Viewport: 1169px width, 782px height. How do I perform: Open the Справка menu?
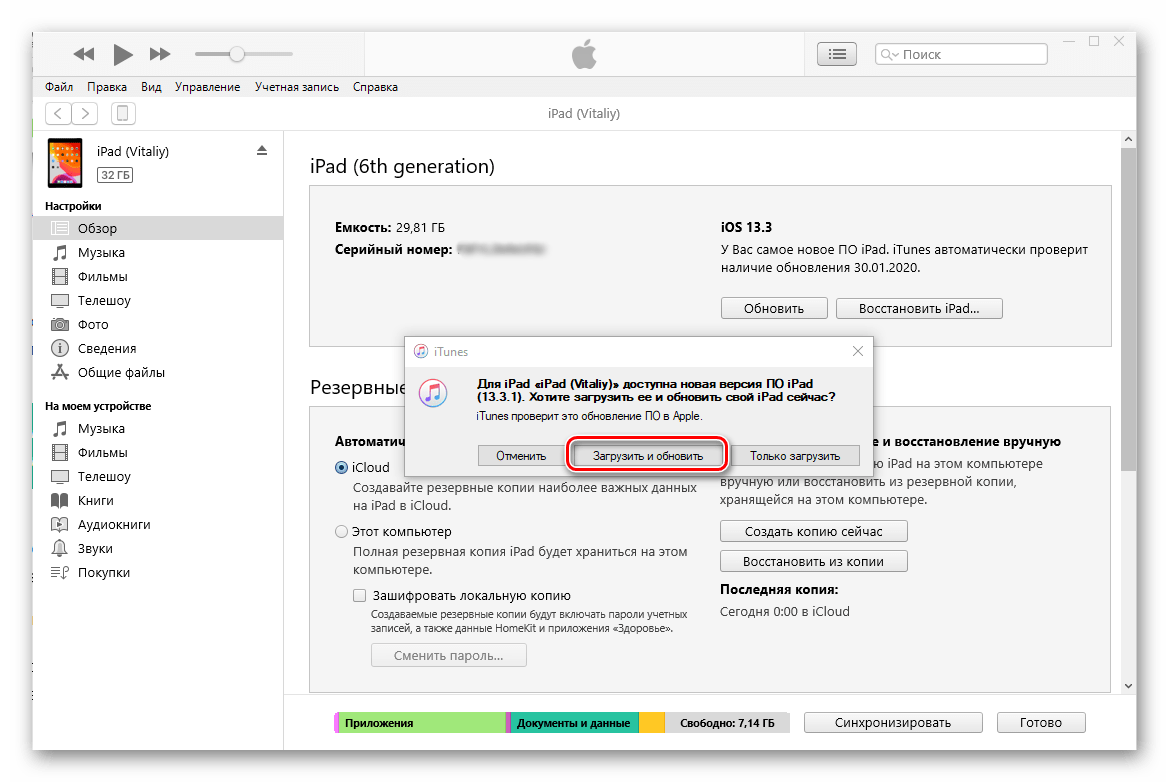[x=375, y=87]
